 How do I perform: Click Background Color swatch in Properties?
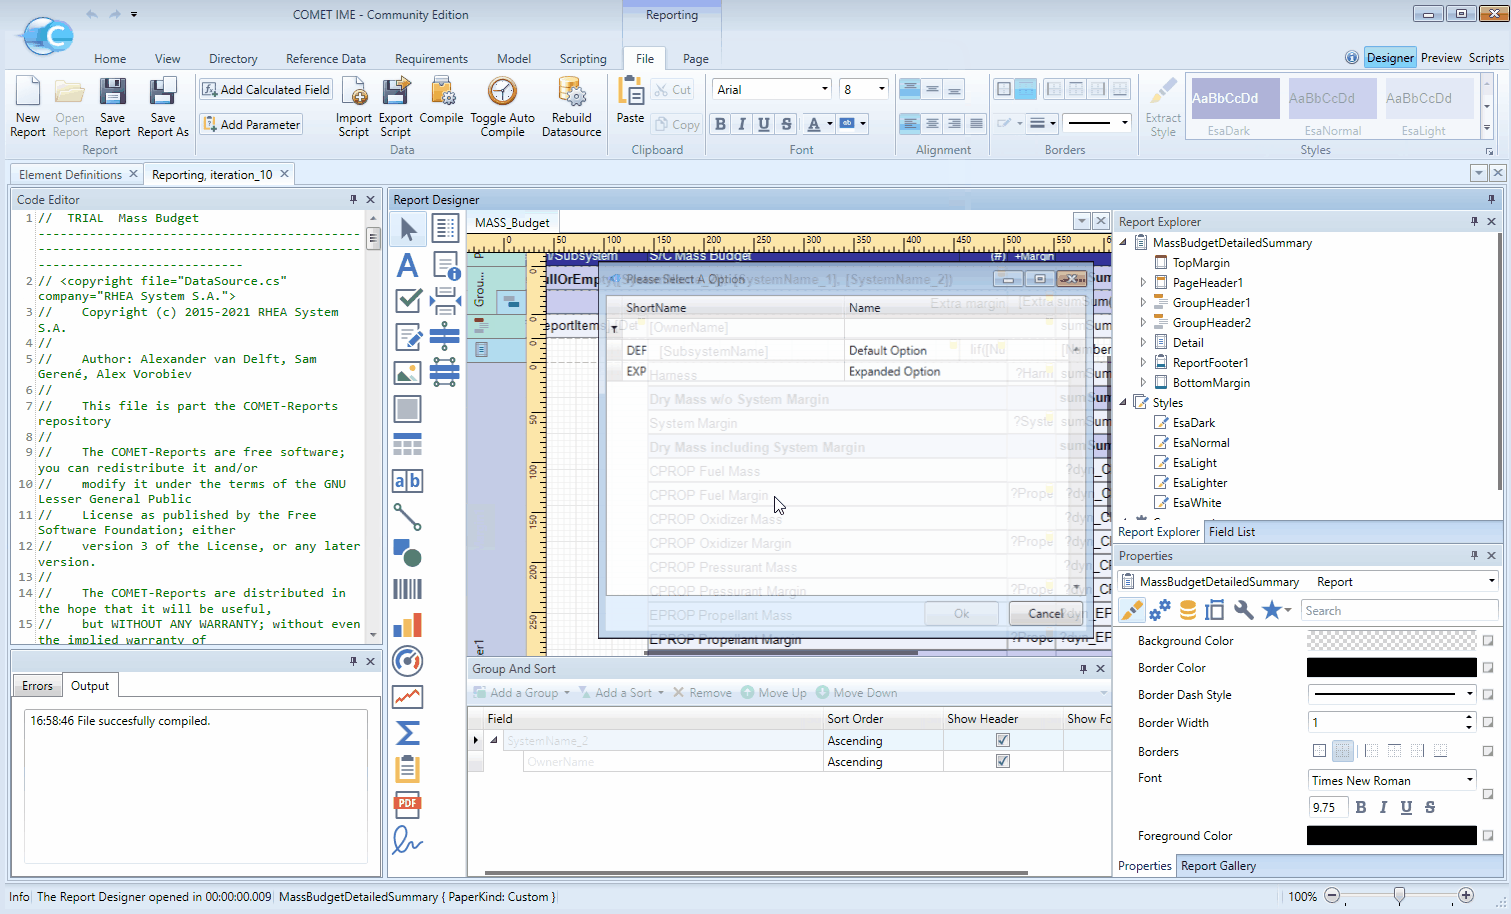[x=1391, y=640]
